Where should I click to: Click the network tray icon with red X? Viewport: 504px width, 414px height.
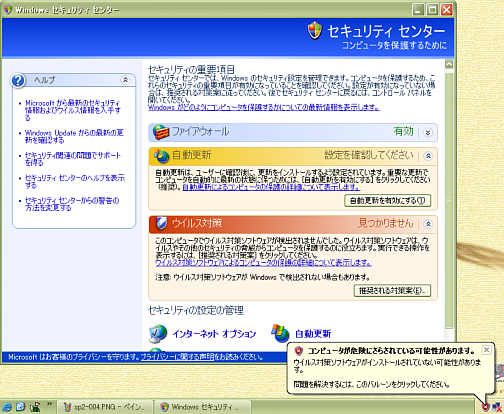pyautogui.click(x=497, y=407)
